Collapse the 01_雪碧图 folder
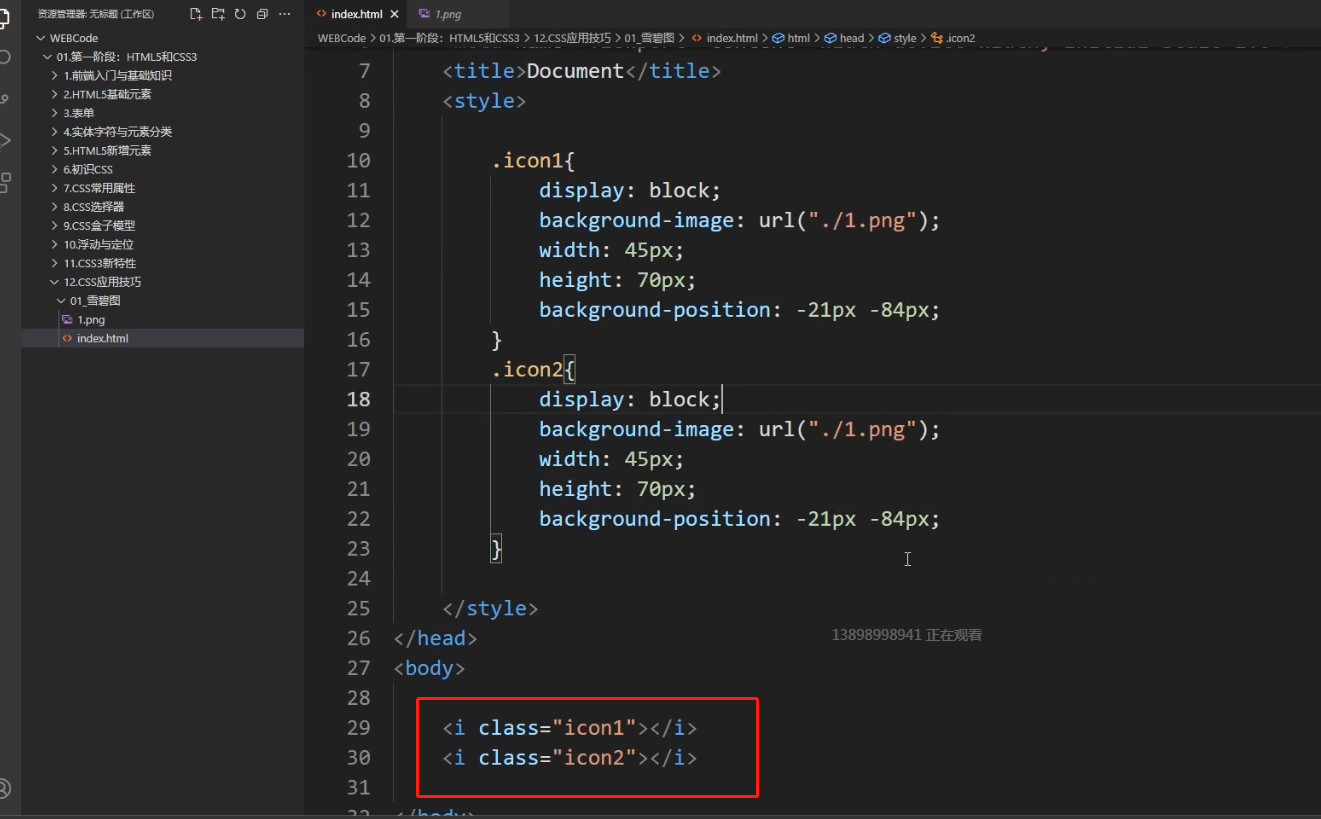This screenshot has height=819, width=1321. pos(61,301)
